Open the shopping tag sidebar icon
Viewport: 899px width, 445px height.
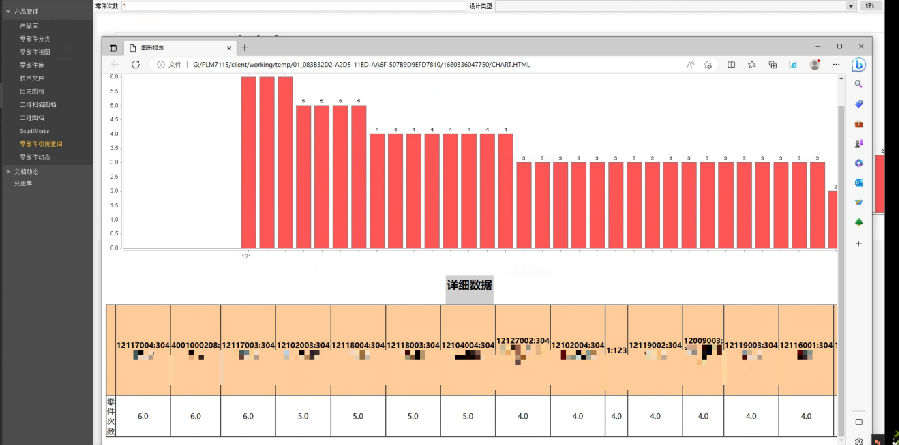pyautogui.click(x=858, y=104)
